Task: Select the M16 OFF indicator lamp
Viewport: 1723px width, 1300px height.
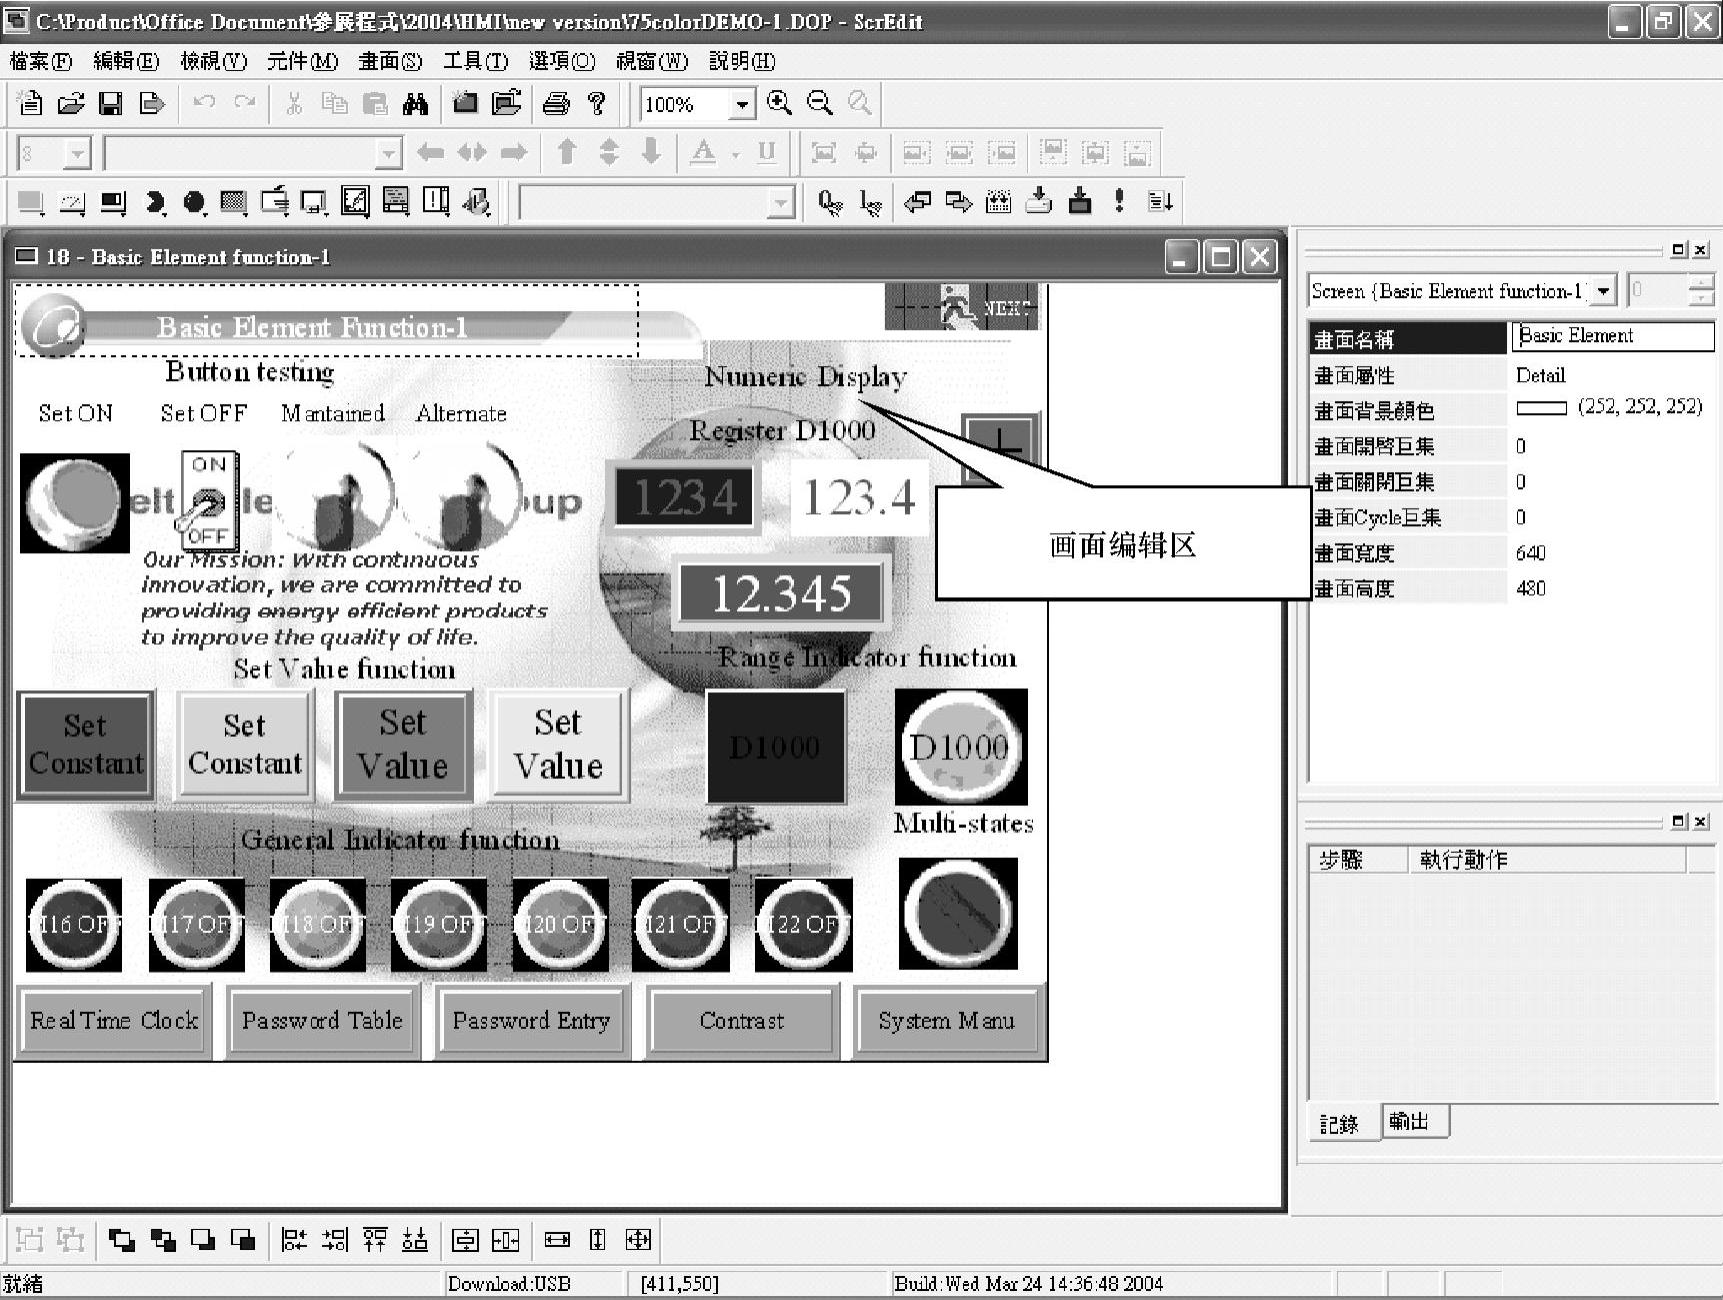Action: 74,925
